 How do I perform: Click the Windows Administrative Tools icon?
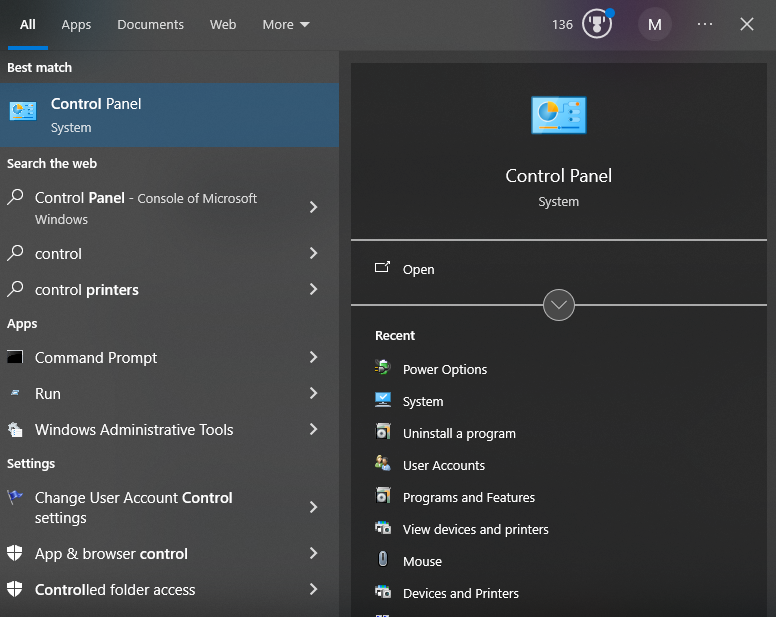[15, 429]
